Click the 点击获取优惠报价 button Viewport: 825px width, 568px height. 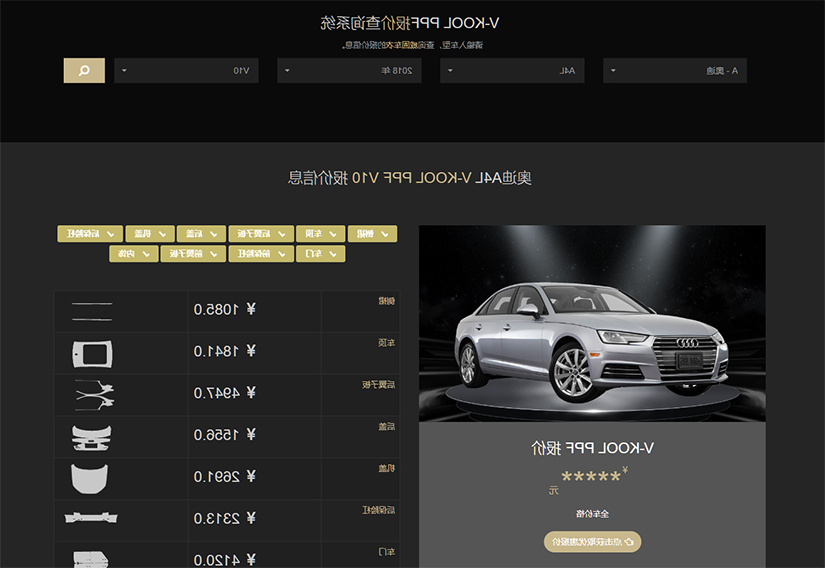pos(592,542)
